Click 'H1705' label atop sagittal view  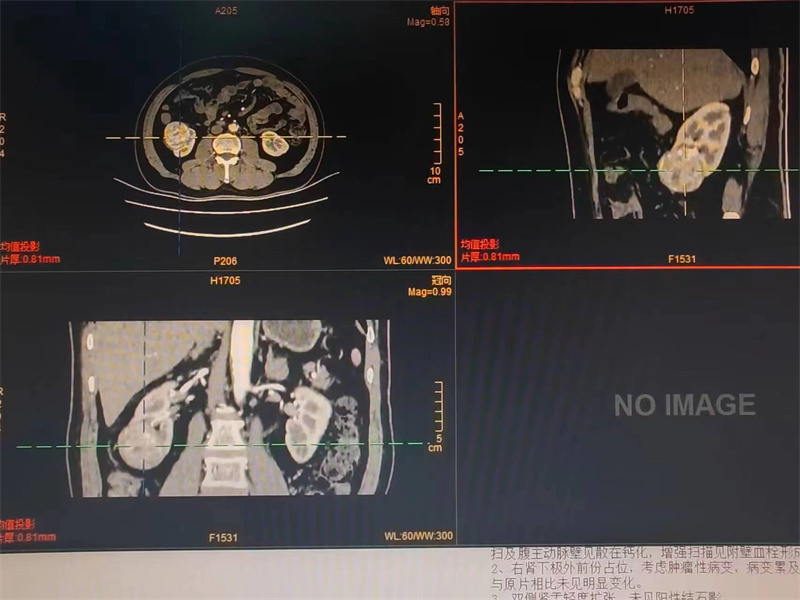pyautogui.click(x=679, y=10)
